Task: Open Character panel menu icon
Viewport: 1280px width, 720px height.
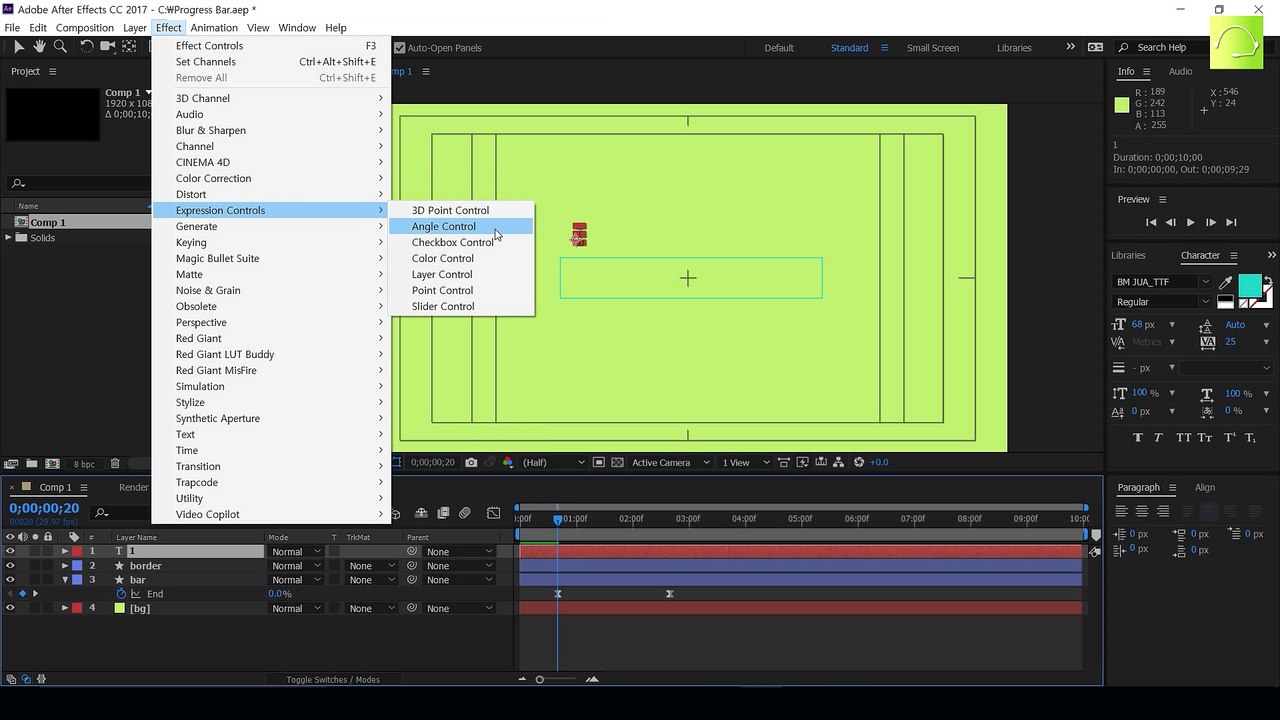Action: 1234,256
